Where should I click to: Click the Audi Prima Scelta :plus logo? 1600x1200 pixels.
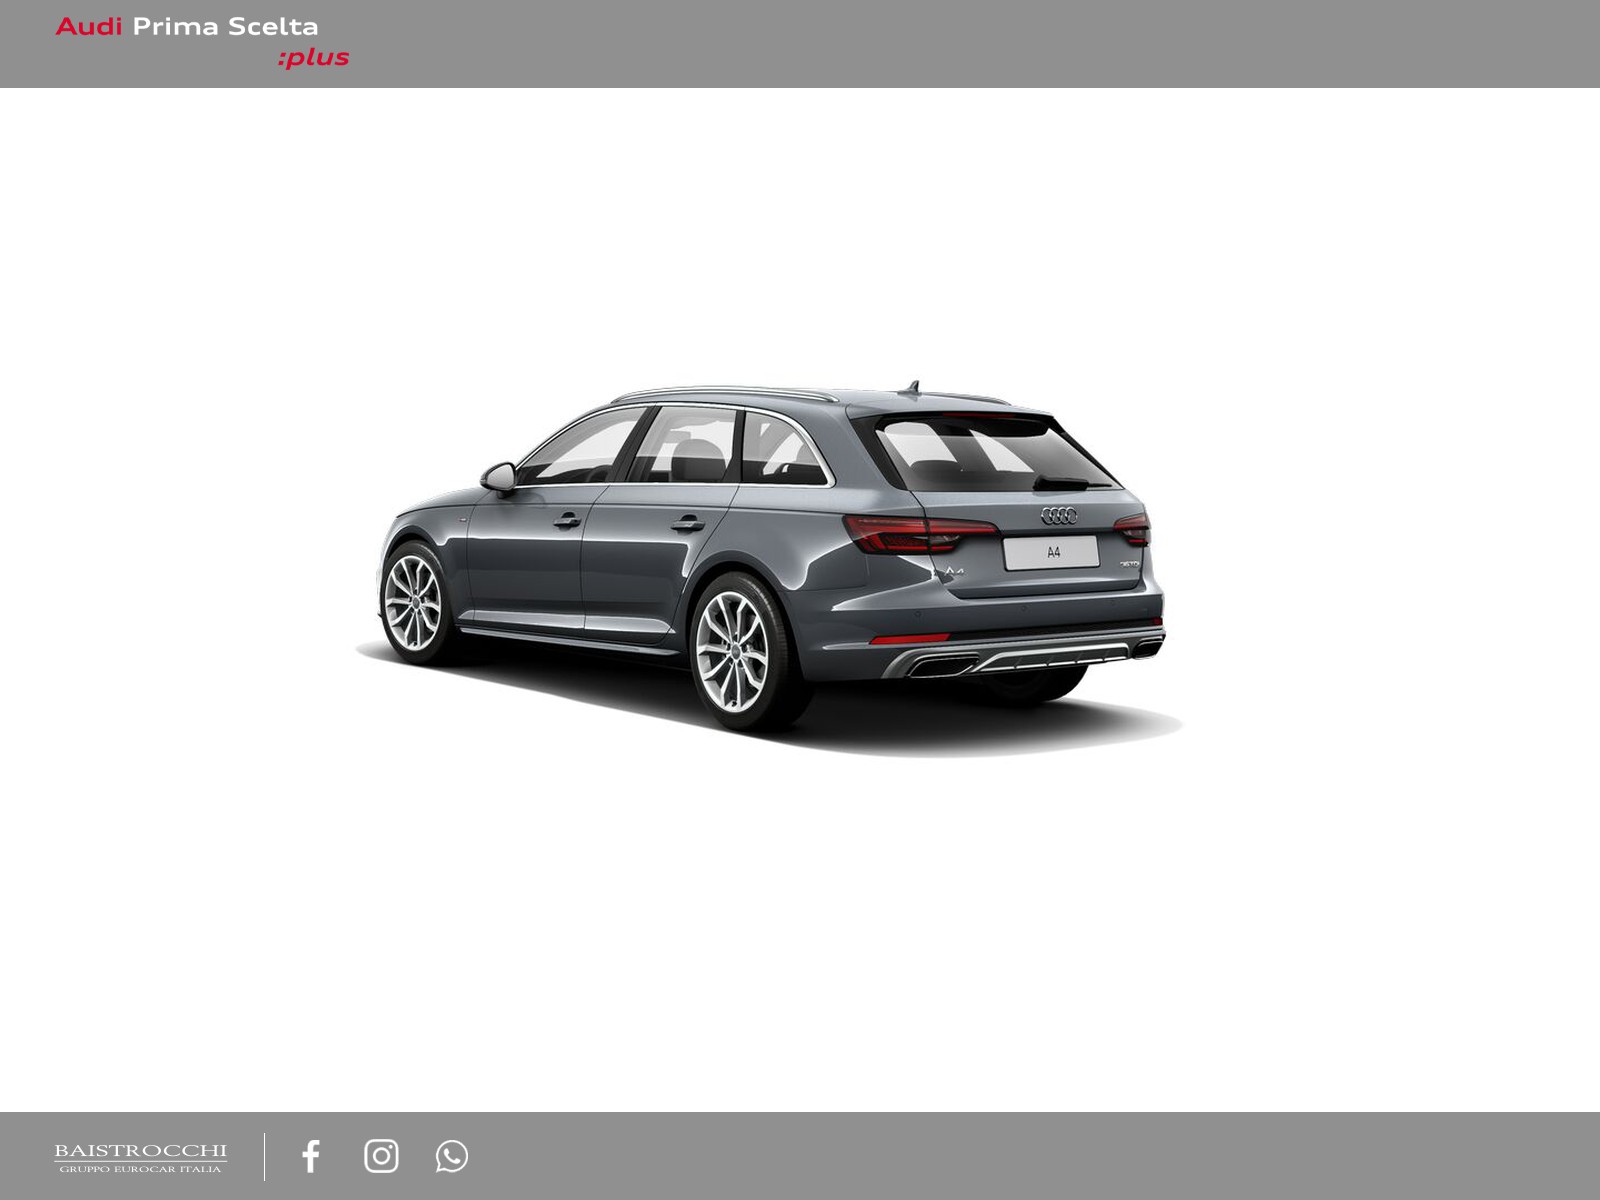coord(203,42)
